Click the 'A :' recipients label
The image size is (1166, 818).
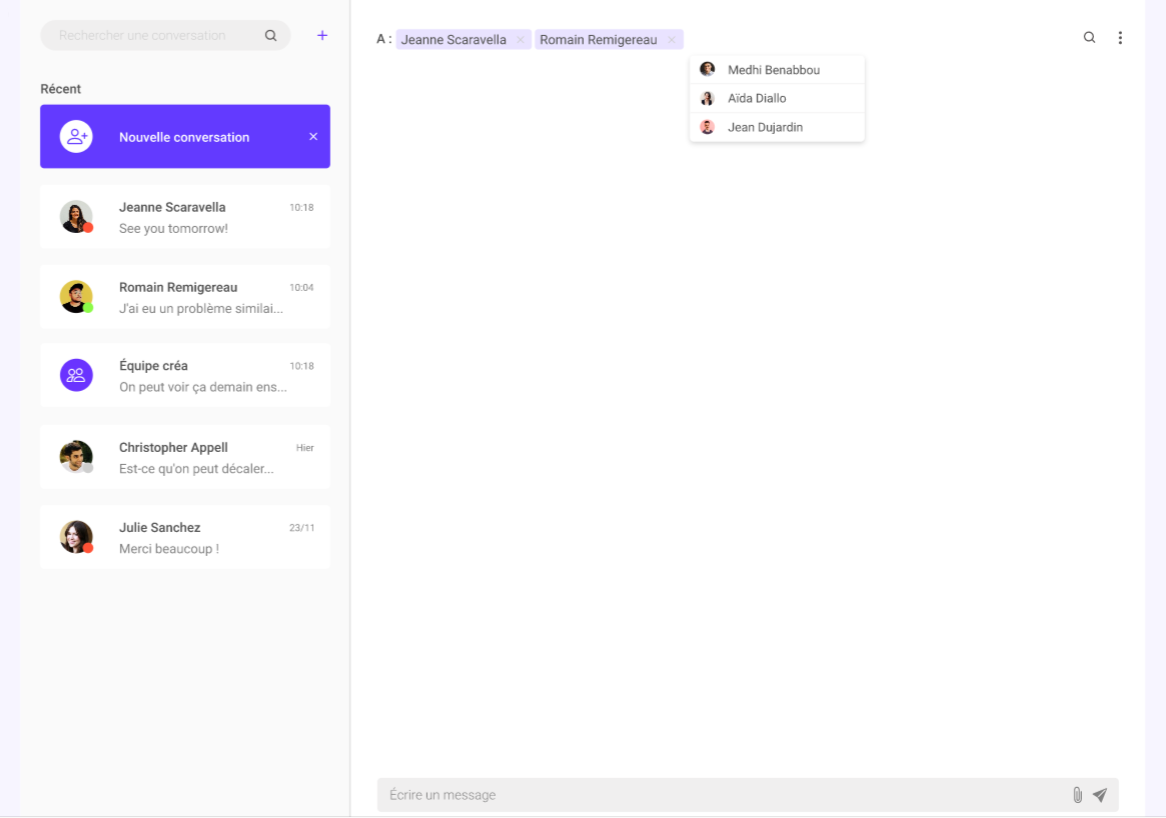click(x=384, y=39)
